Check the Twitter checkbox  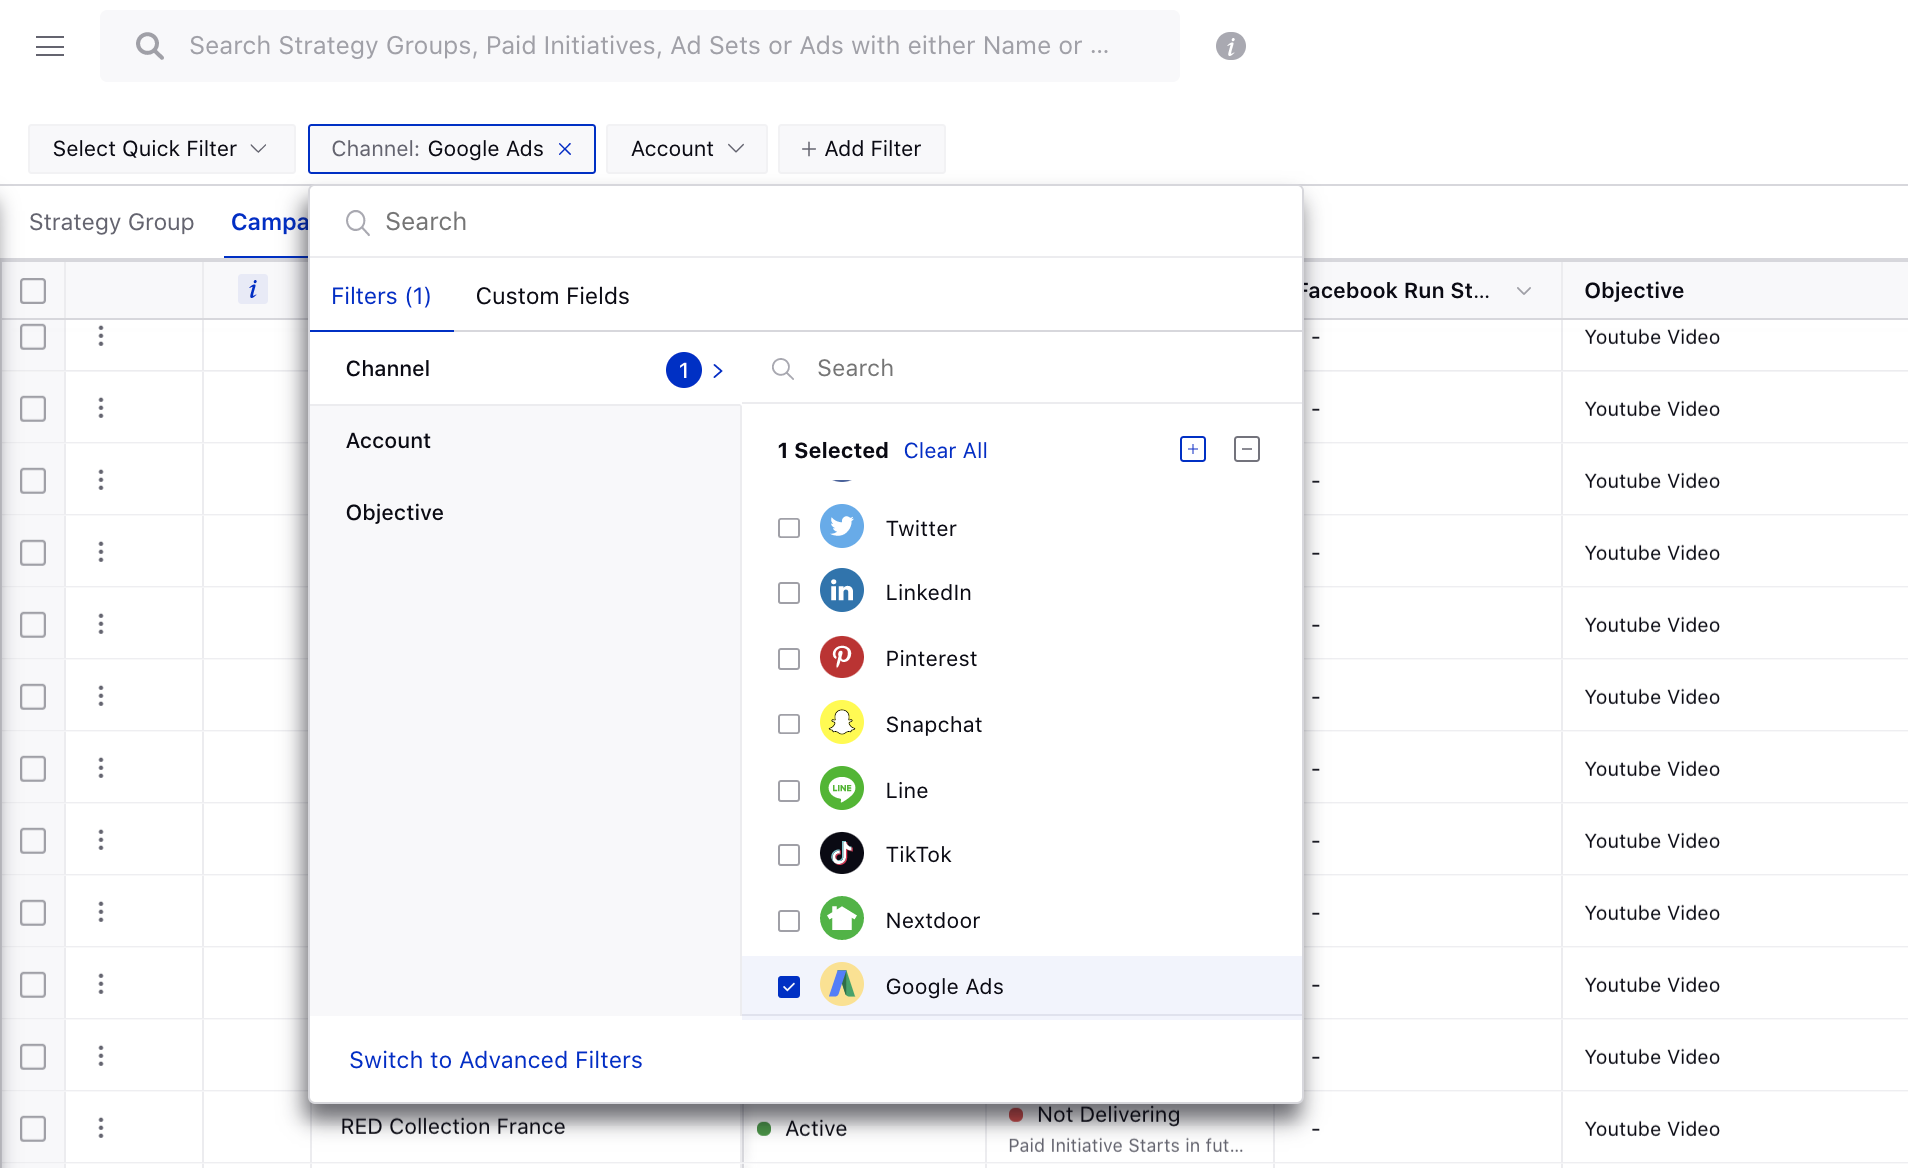(x=789, y=528)
